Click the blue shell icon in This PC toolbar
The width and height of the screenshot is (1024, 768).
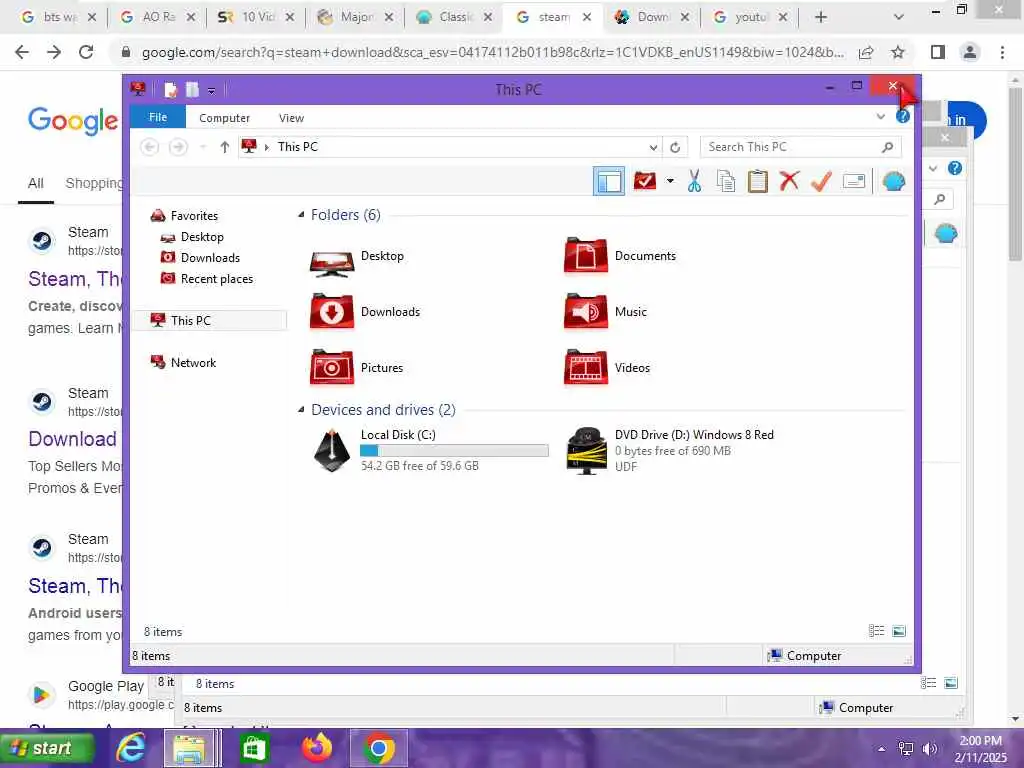pyautogui.click(x=893, y=181)
